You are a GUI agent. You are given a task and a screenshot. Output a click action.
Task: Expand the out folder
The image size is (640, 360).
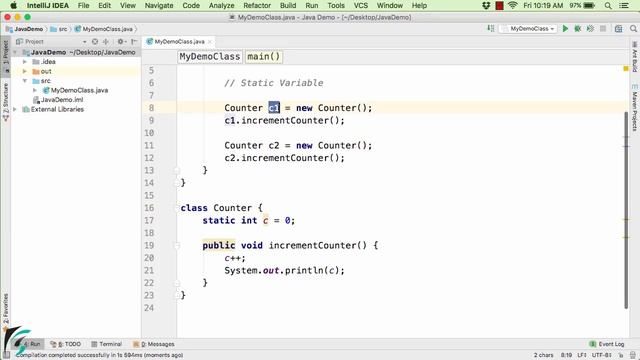click(x=25, y=71)
